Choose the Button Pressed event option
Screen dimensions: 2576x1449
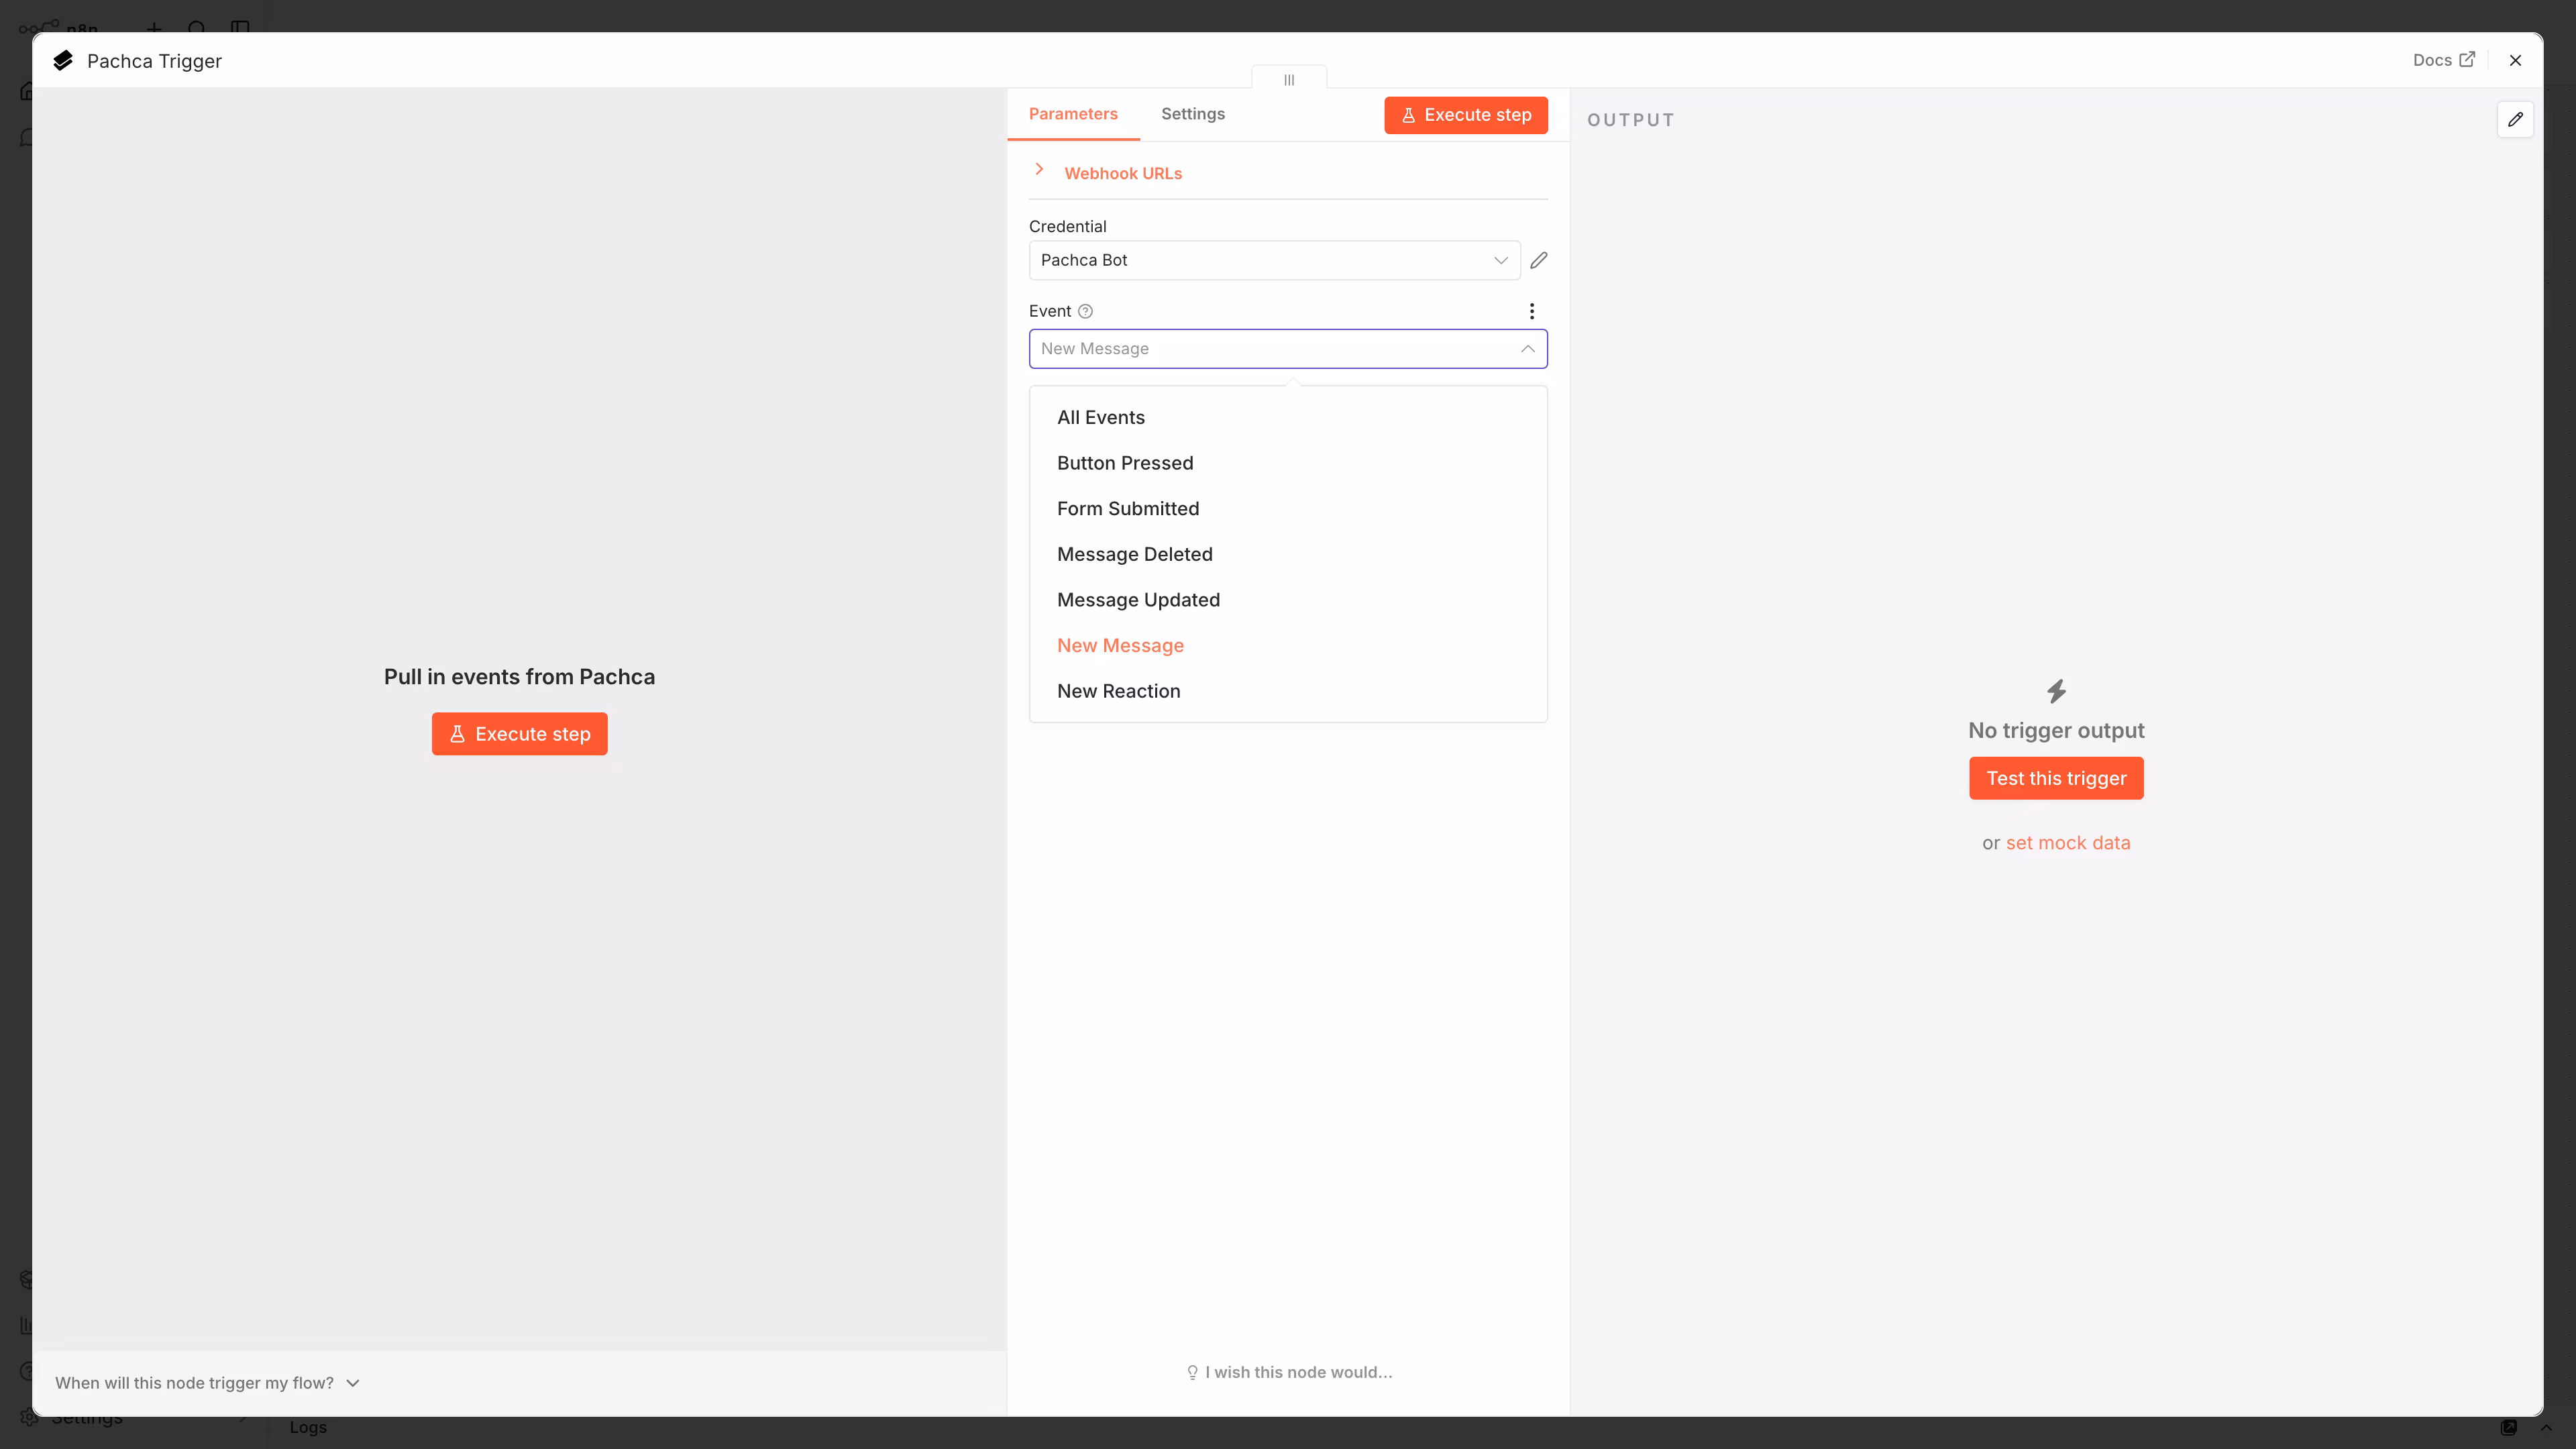pos(1125,463)
